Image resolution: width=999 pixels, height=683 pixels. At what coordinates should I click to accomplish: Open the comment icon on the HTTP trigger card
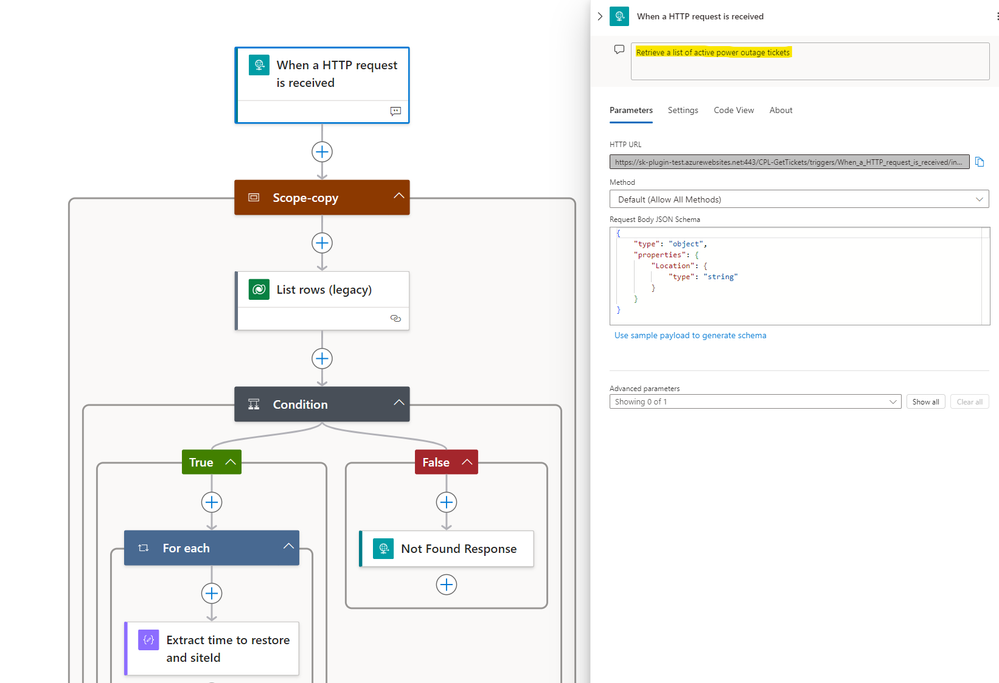396,111
